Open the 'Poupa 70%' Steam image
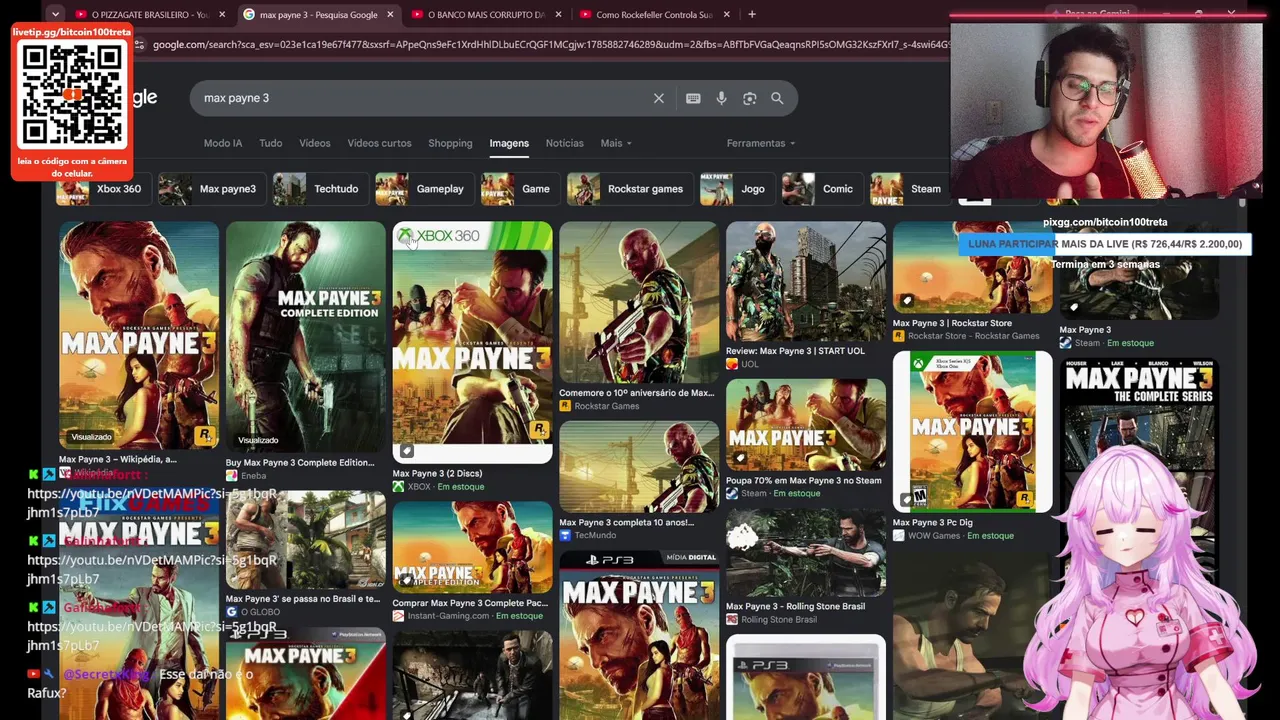Viewport: 1280px width, 720px height. click(806, 425)
